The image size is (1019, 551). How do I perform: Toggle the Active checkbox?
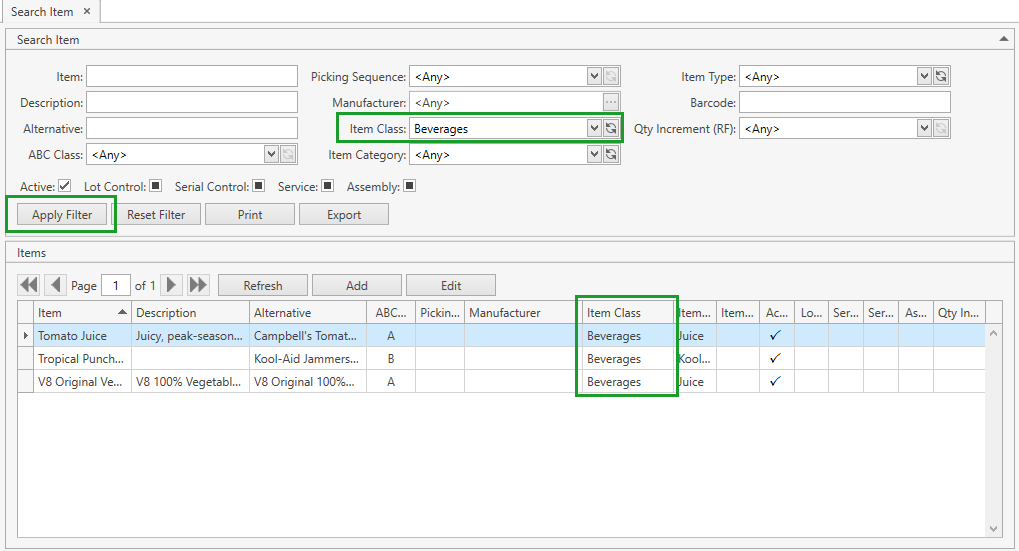[x=65, y=186]
